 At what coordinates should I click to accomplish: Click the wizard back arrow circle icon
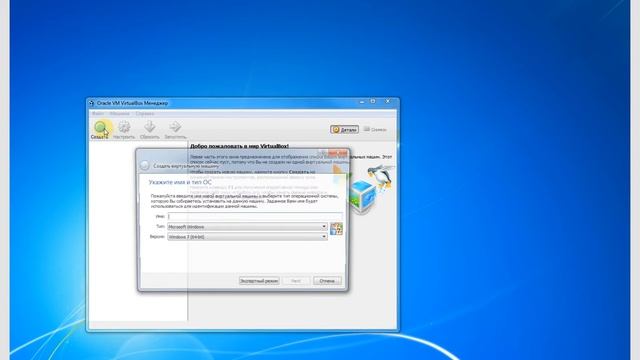pos(144,165)
